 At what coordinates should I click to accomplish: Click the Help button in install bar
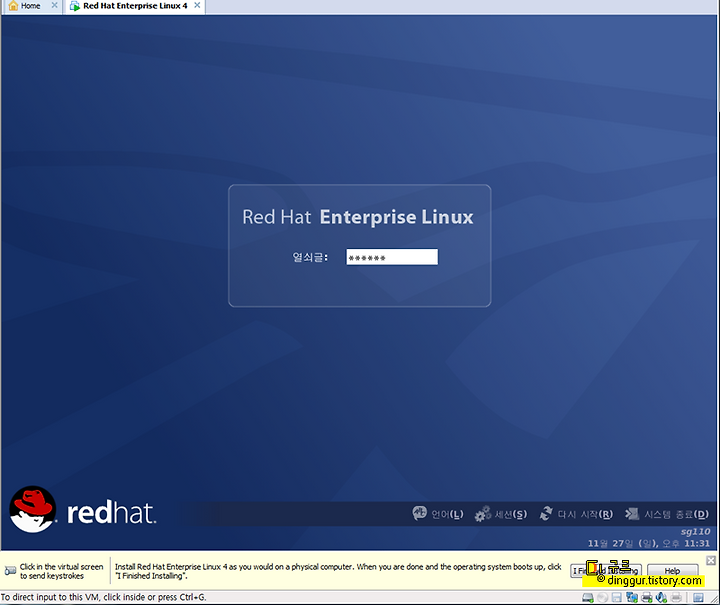(672, 571)
